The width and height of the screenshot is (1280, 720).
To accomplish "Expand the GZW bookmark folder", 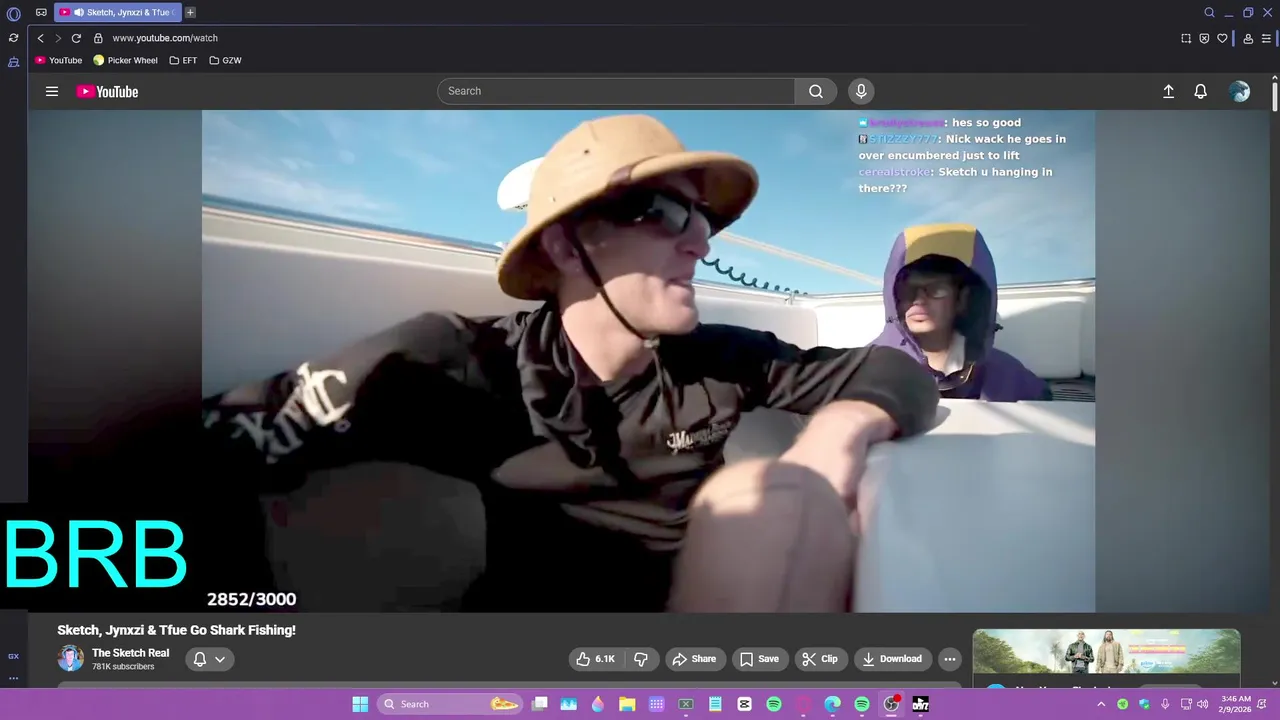I will click(225, 60).
